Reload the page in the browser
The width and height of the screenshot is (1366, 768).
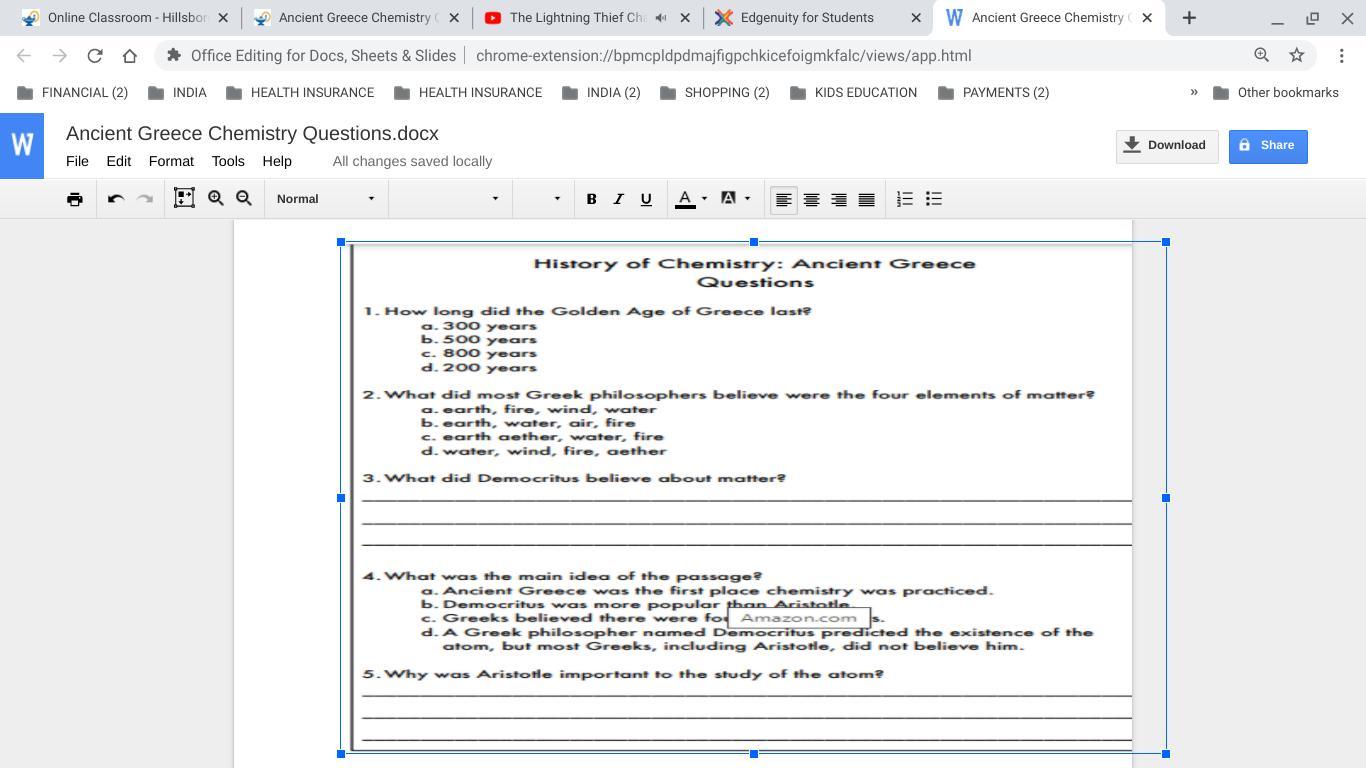pyautogui.click(x=95, y=56)
